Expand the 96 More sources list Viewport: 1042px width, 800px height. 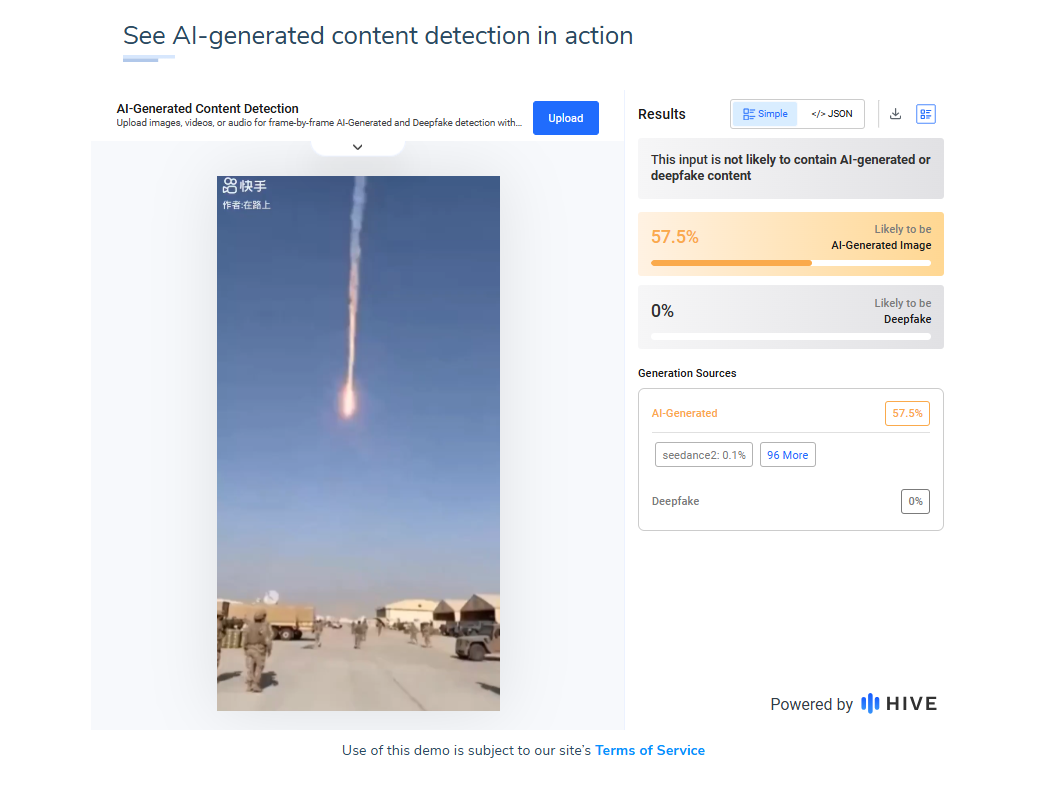[x=787, y=455]
